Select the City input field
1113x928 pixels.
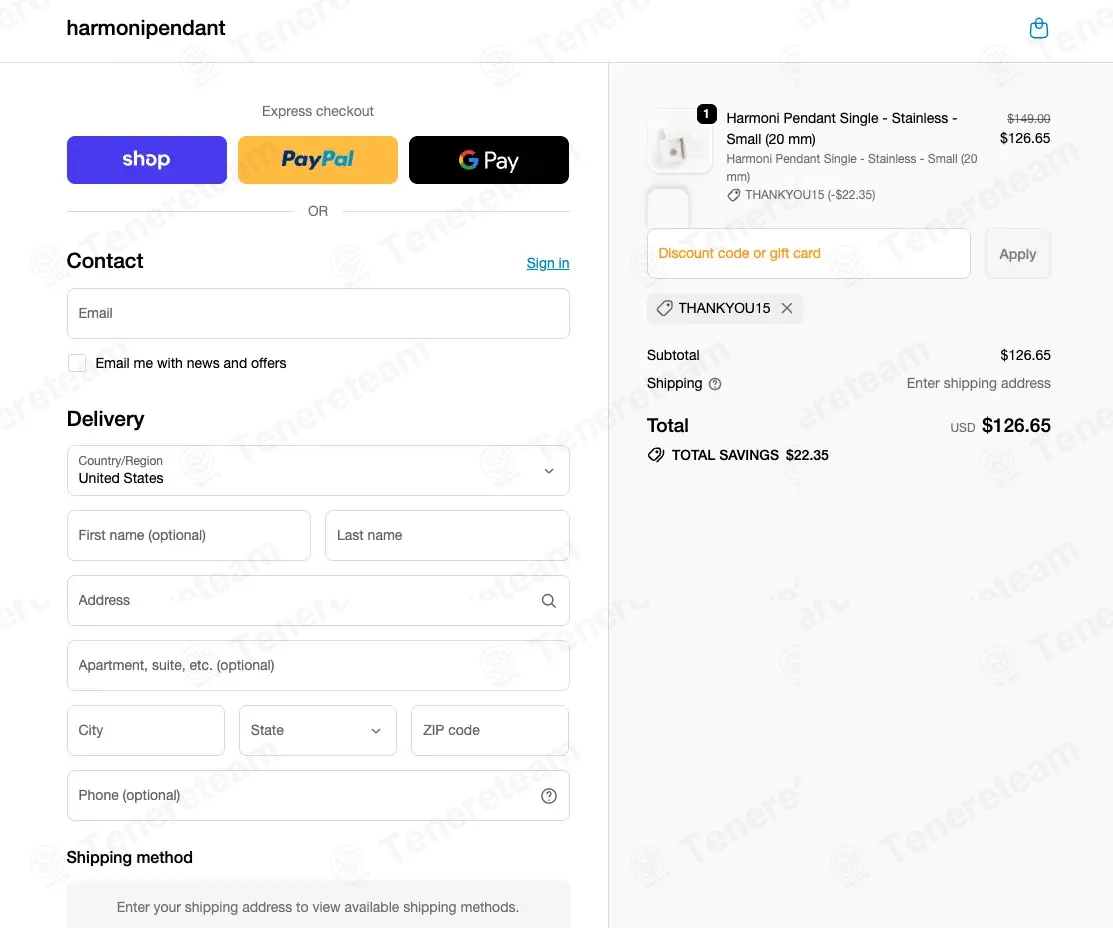146,730
